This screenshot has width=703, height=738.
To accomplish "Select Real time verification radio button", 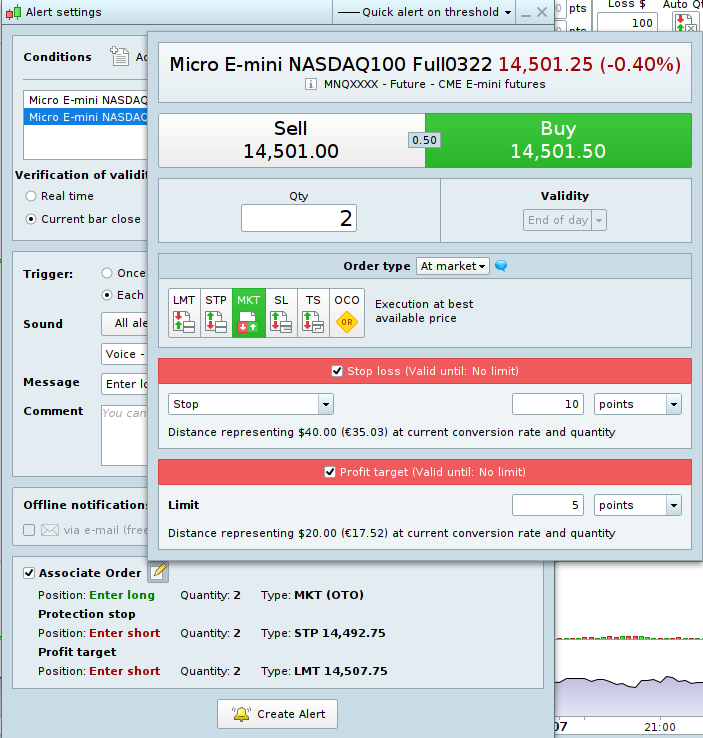I will (31, 196).
